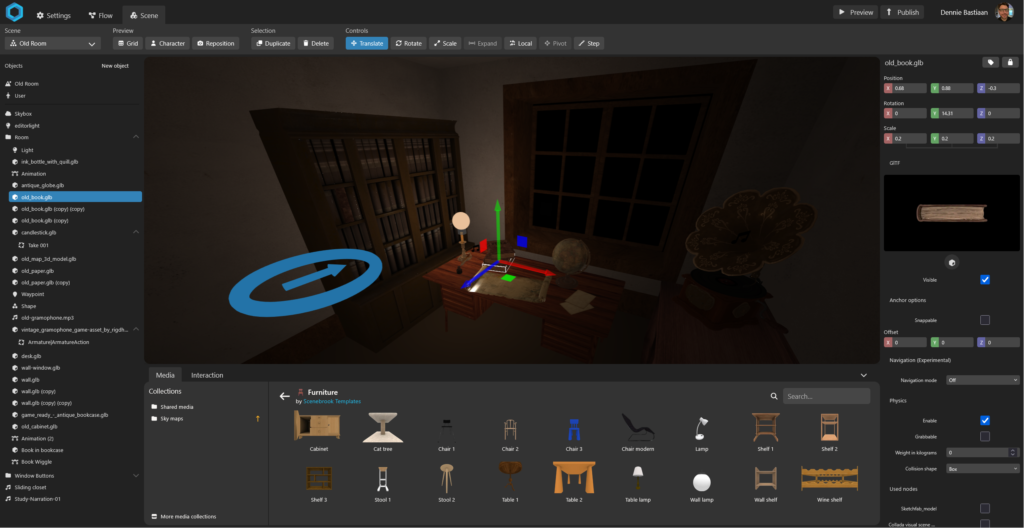Open the Old Room scene dropdown
The height and width of the screenshot is (528, 1024).
tap(52, 44)
